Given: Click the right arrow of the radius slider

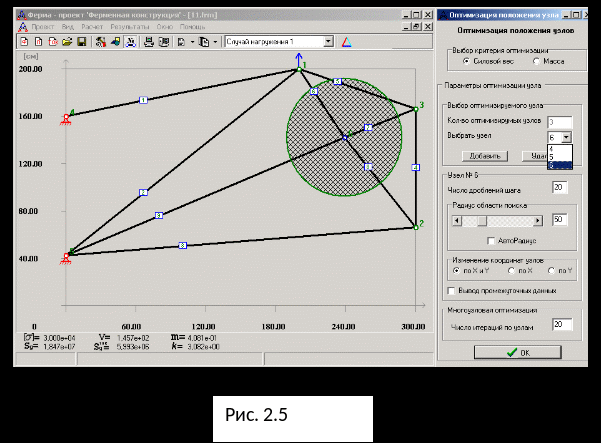Looking at the screenshot, I should tap(538, 221).
